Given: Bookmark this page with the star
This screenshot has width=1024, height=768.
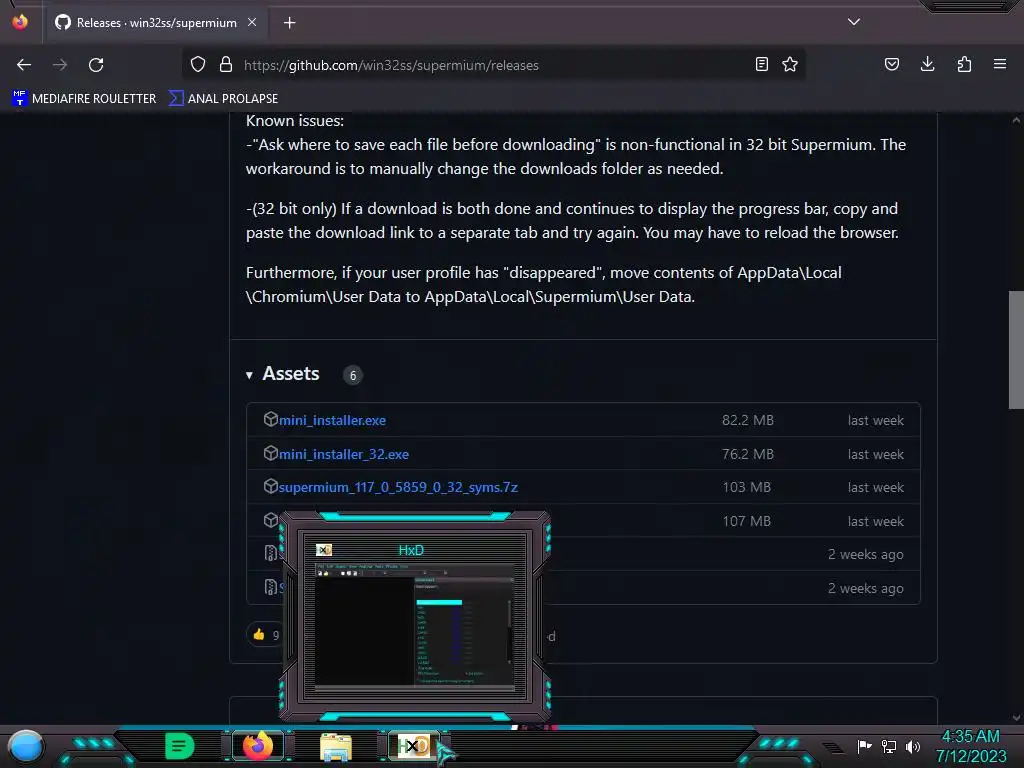Looking at the screenshot, I should (x=790, y=64).
